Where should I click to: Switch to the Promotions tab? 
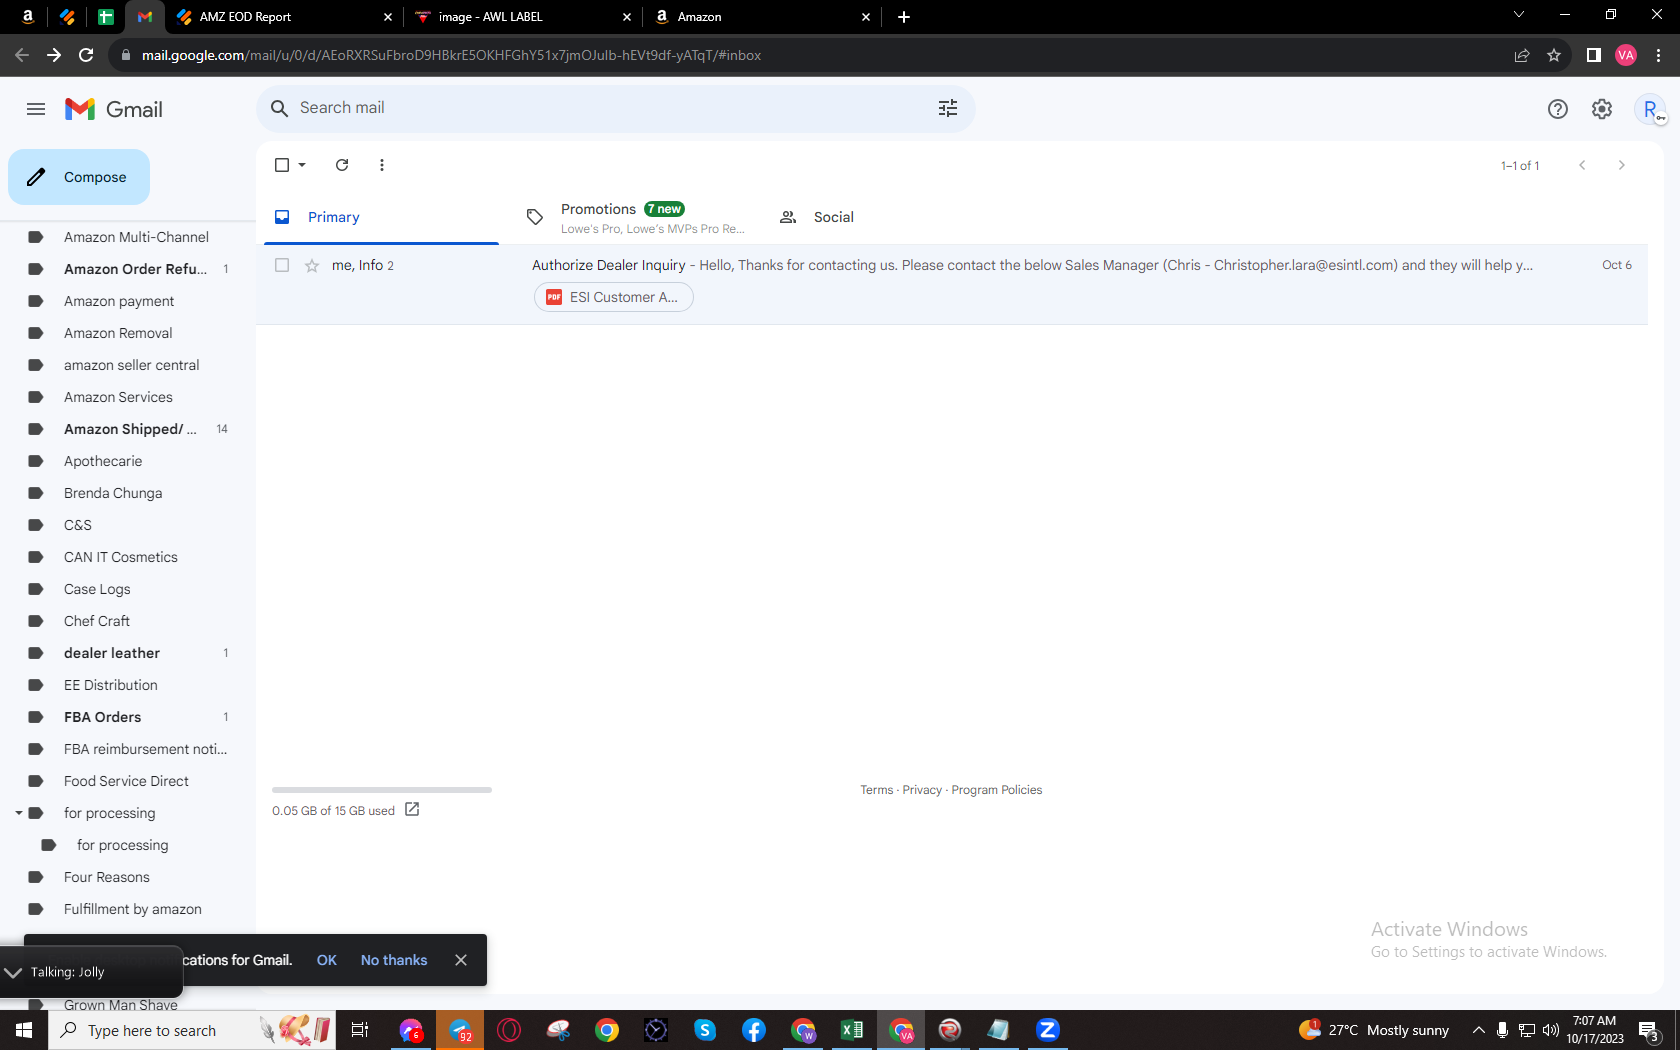tap(635, 217)
